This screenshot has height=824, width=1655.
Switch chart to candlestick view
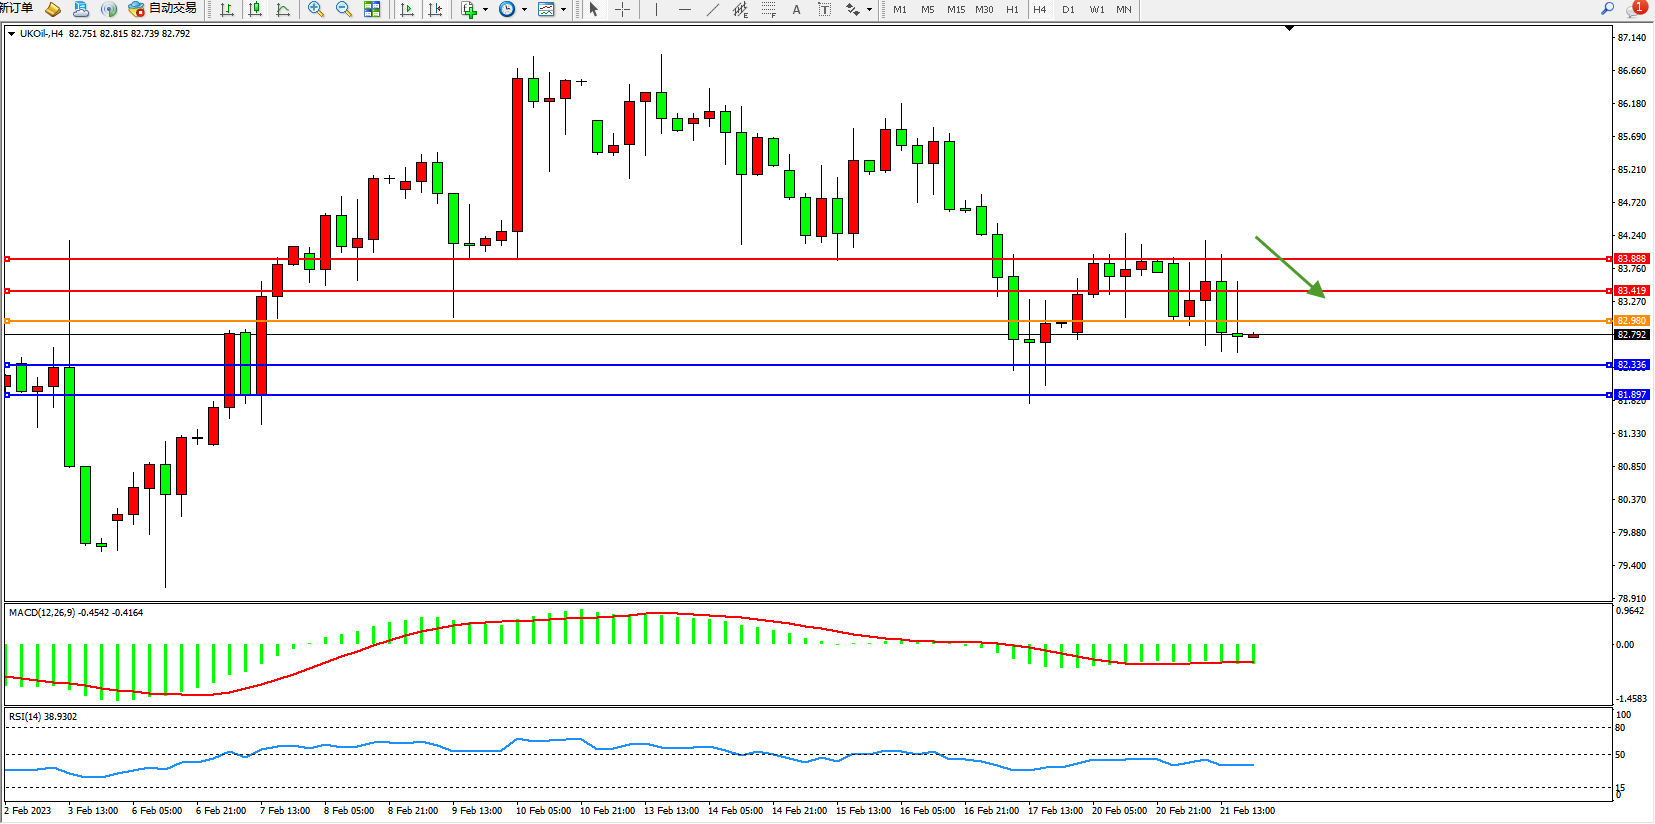(x=255, y=10)
